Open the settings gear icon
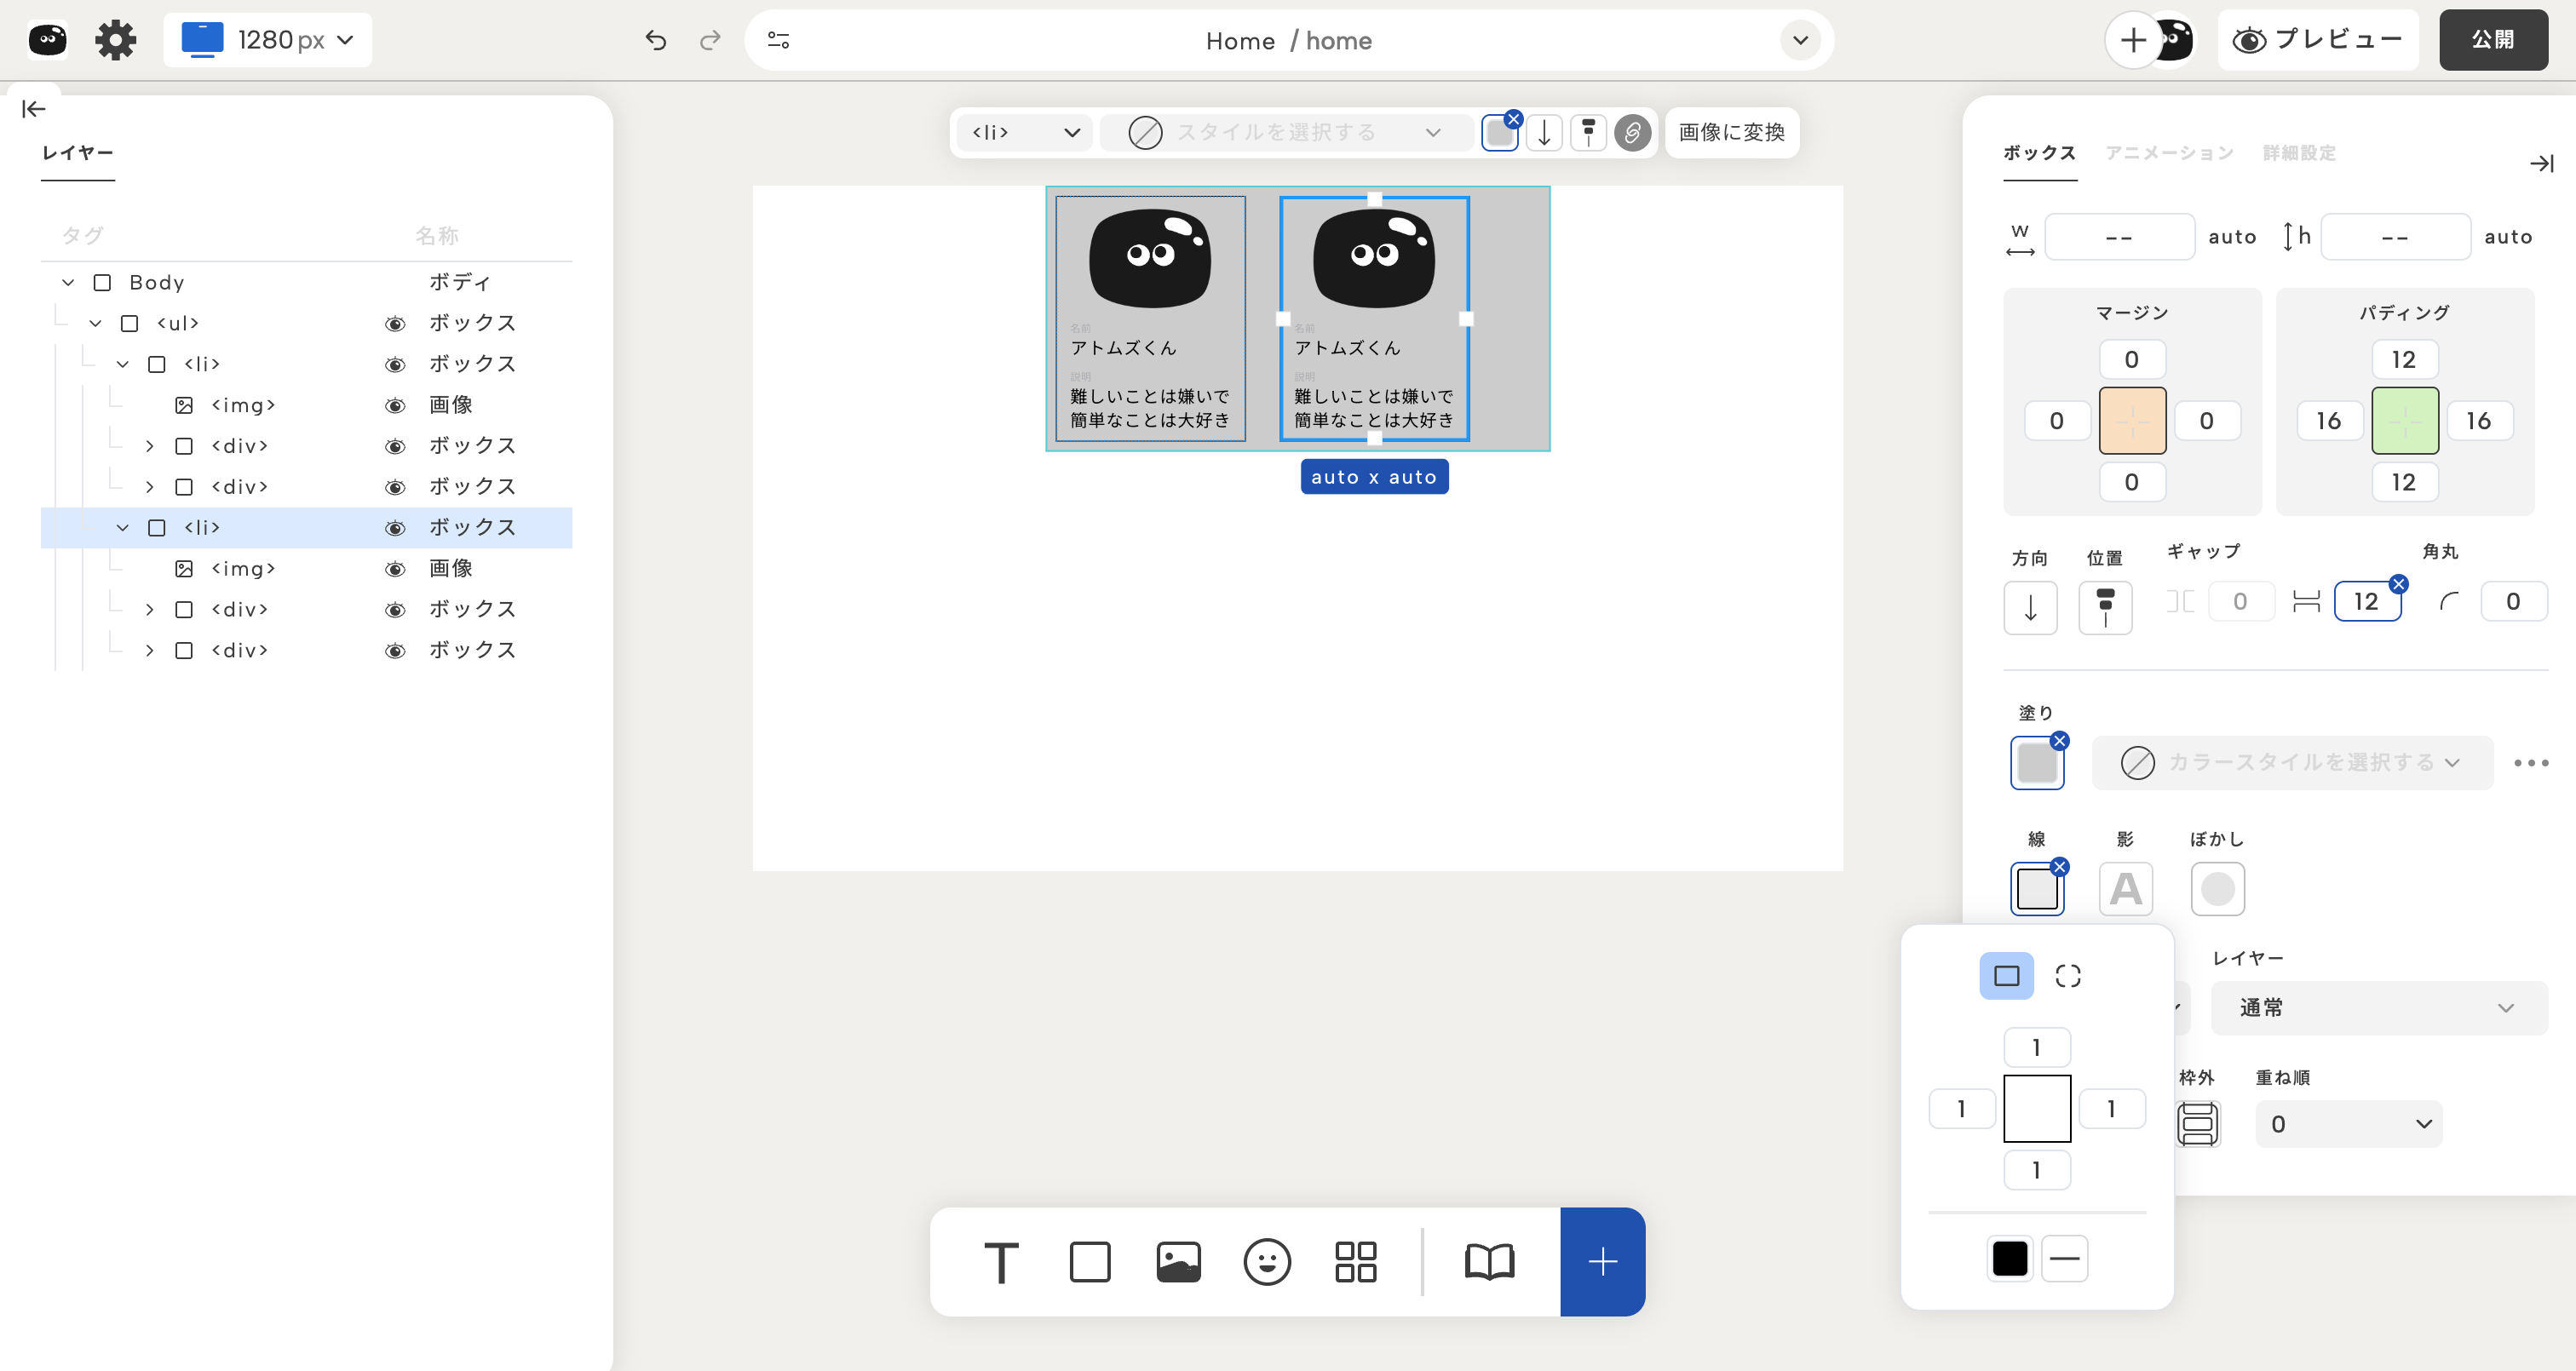The height and width of the screenshot is (1371, 2576). coord(115,40)
